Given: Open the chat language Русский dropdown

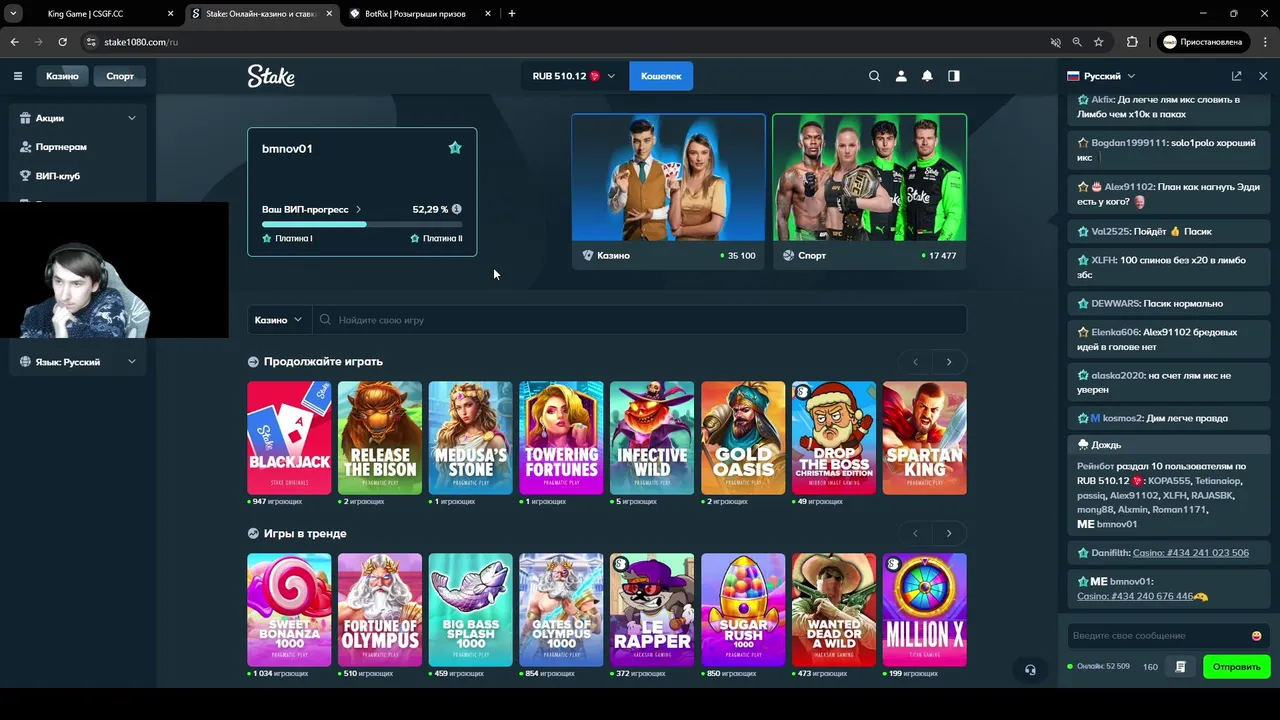Looking at the screenshot, I should (1101, 76).
